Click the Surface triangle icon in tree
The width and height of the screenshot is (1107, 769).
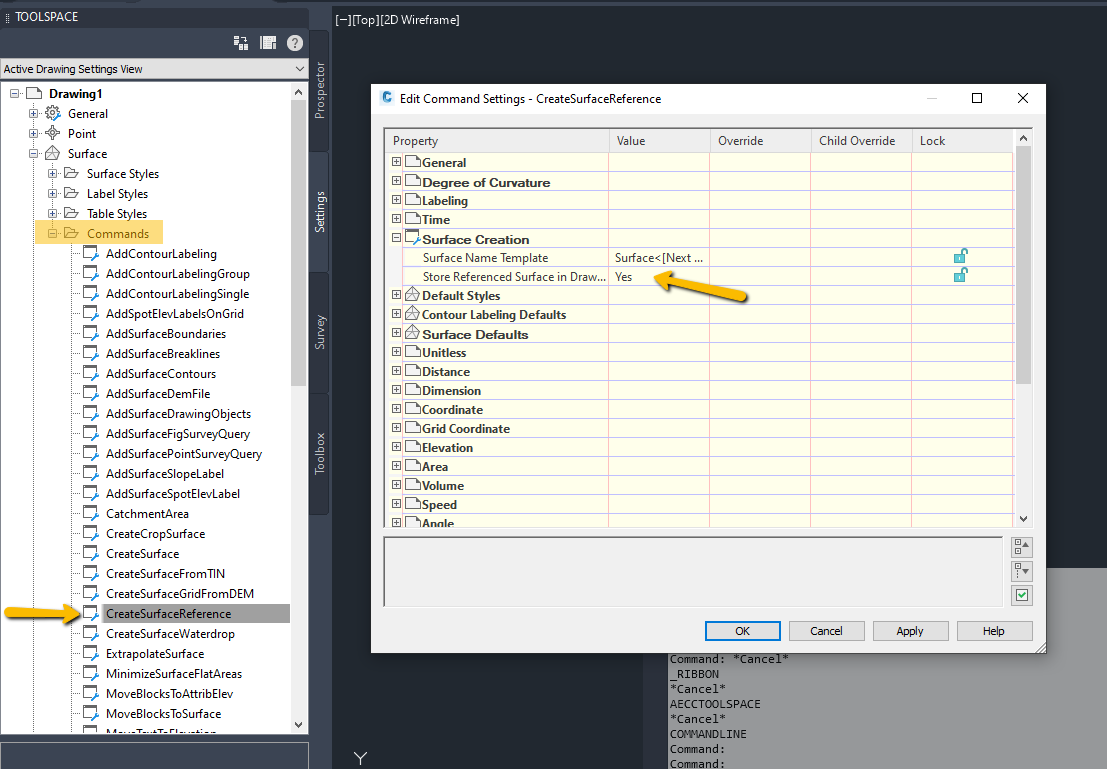click(x=53, y=153)
